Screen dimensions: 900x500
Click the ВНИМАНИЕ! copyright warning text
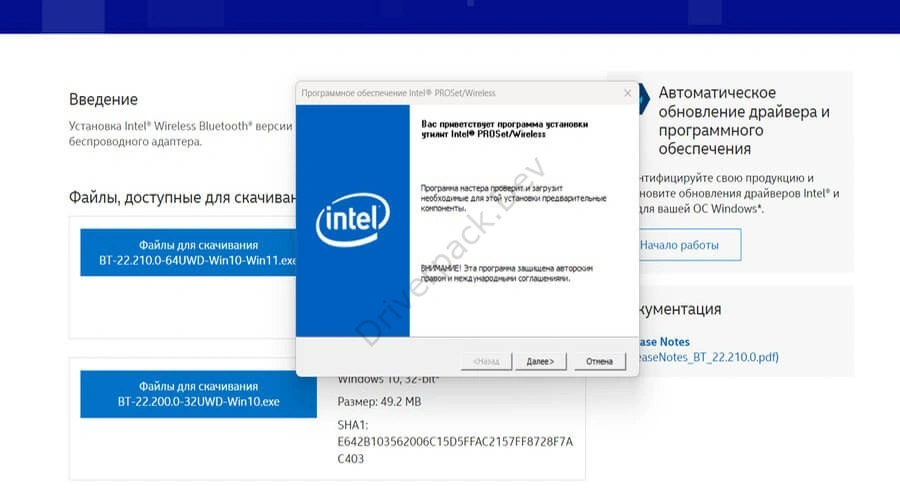coord(507,273)
